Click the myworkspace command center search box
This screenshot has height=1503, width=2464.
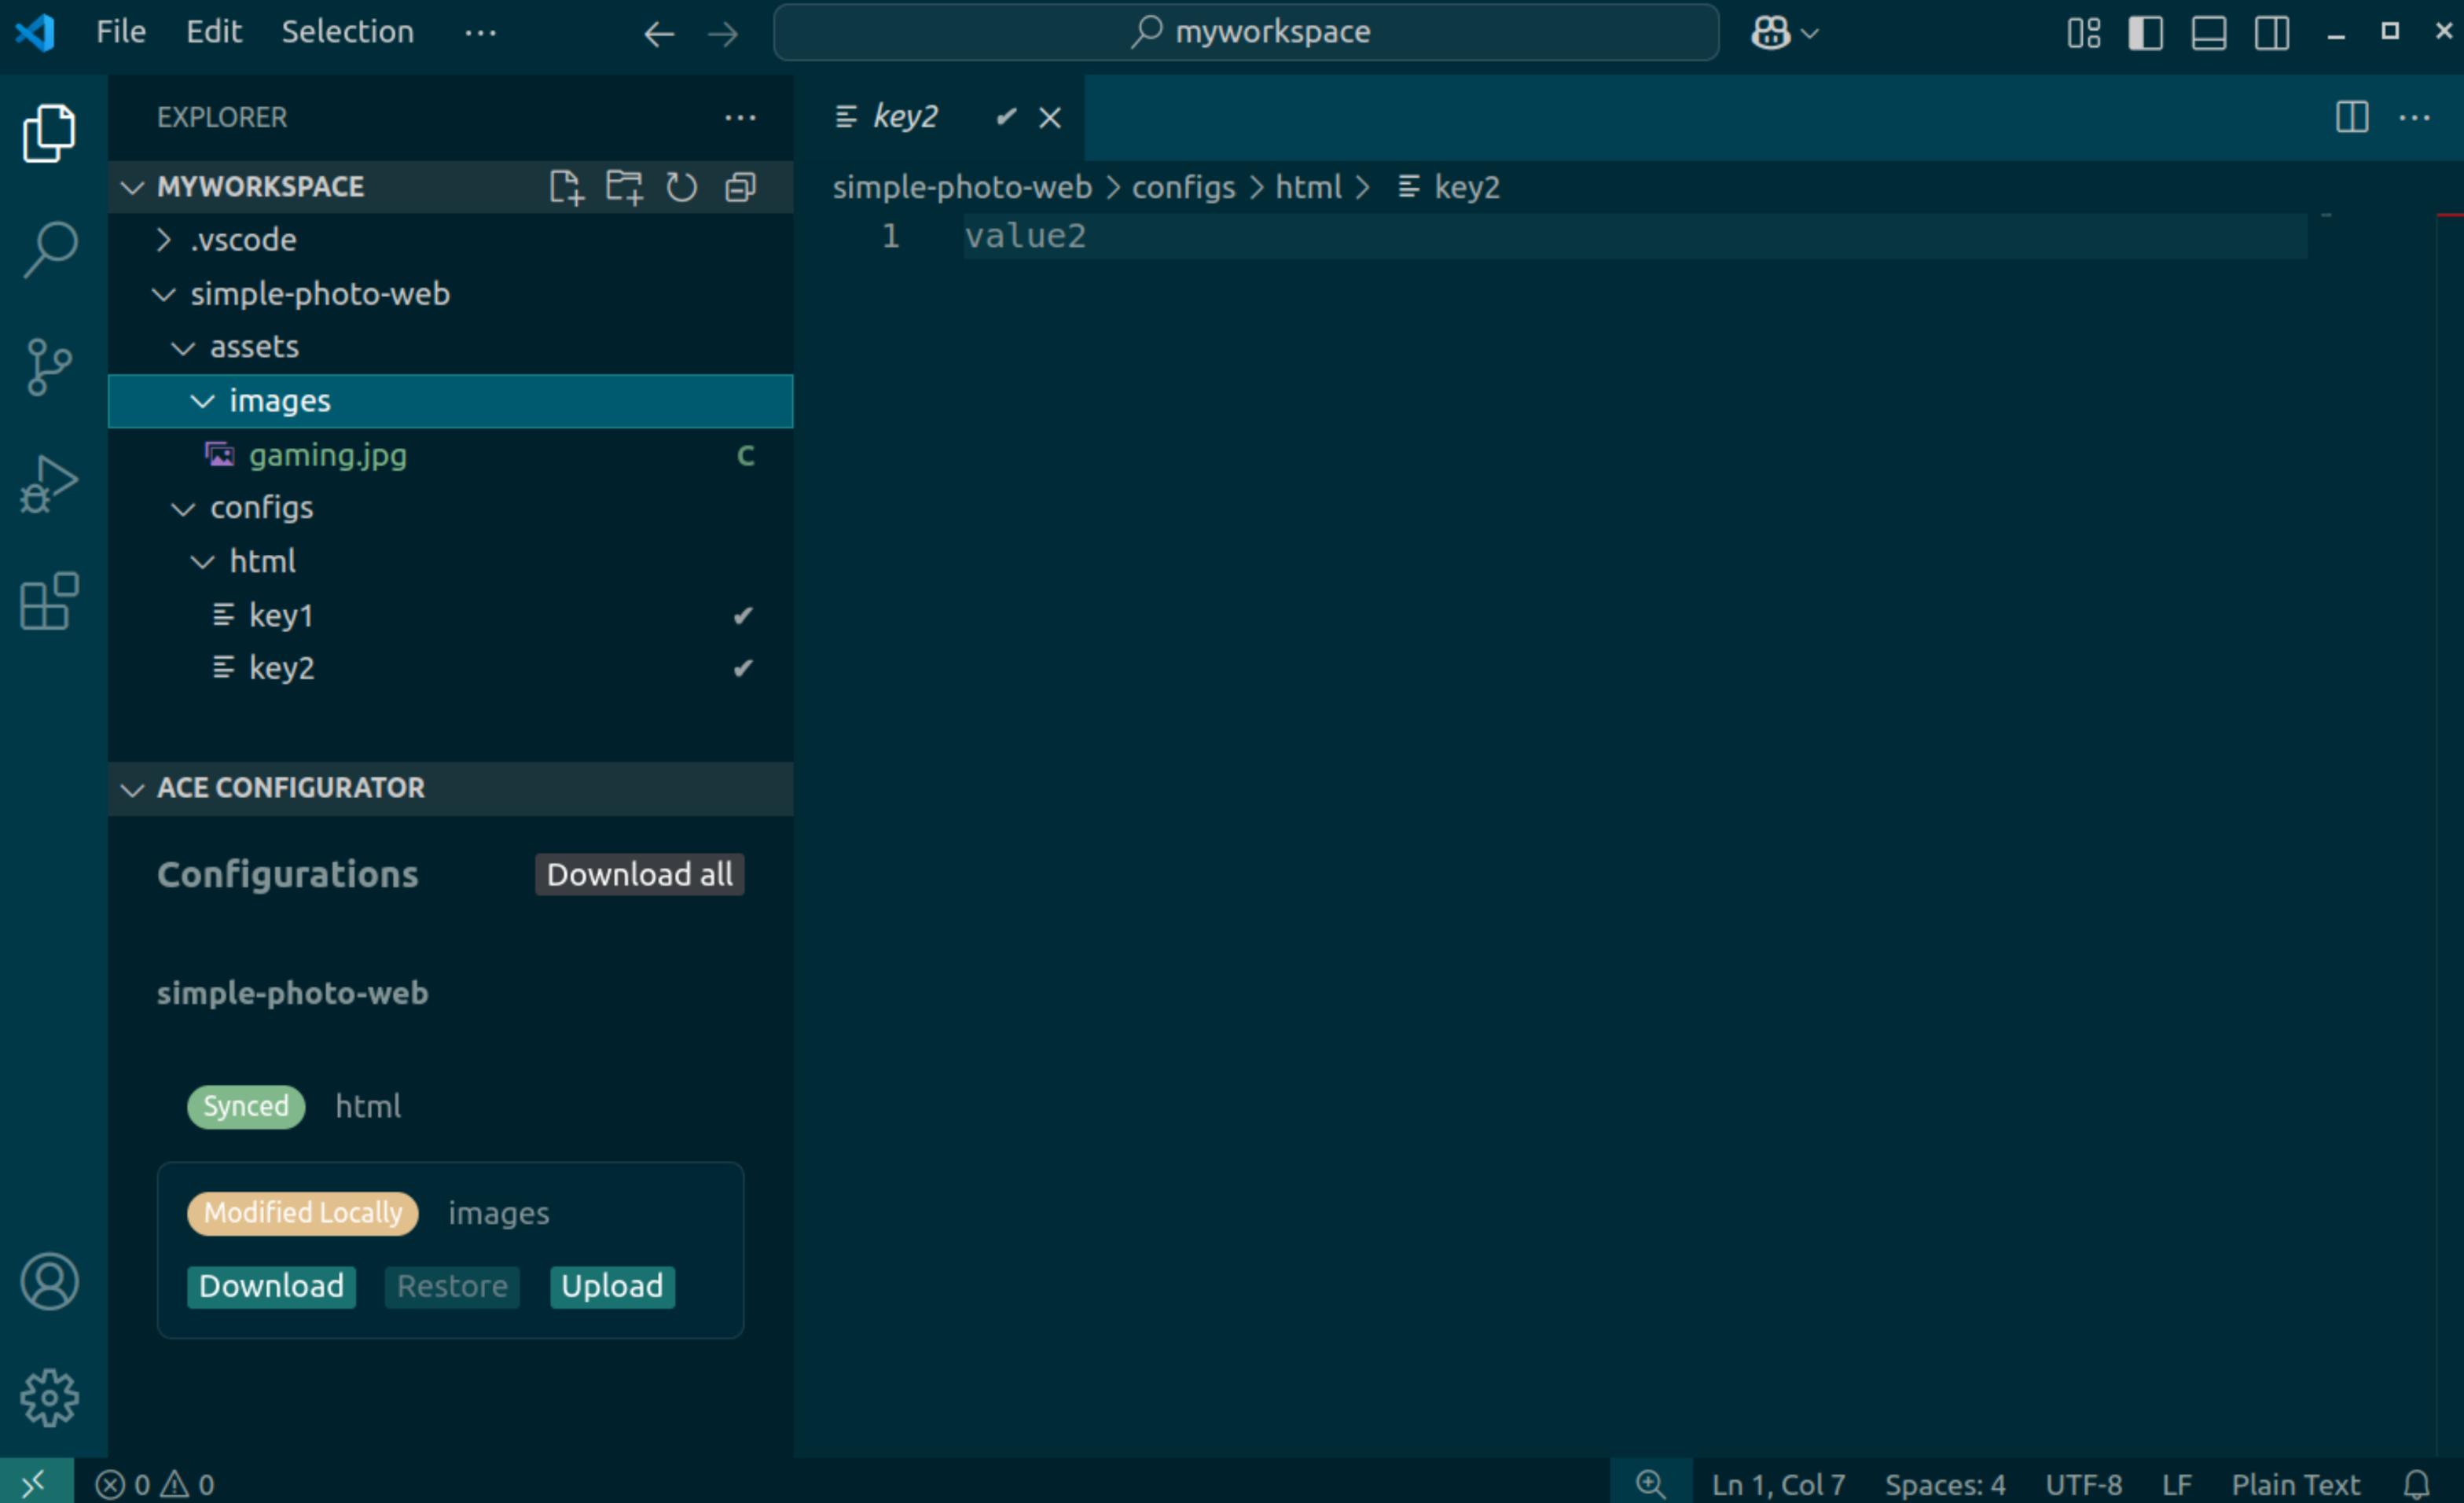1246,33
